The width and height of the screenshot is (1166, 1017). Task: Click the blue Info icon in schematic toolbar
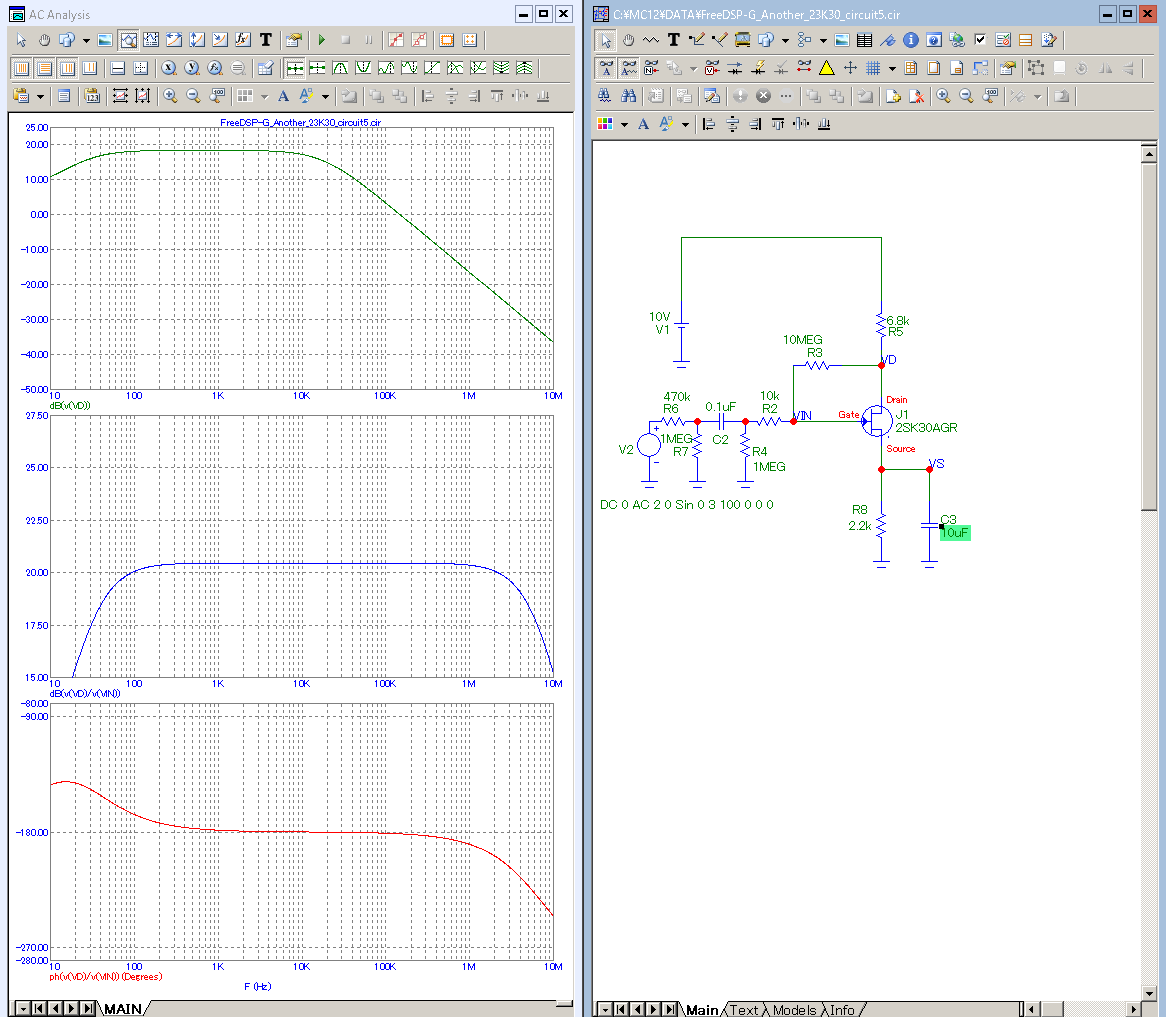click(911, 40)
